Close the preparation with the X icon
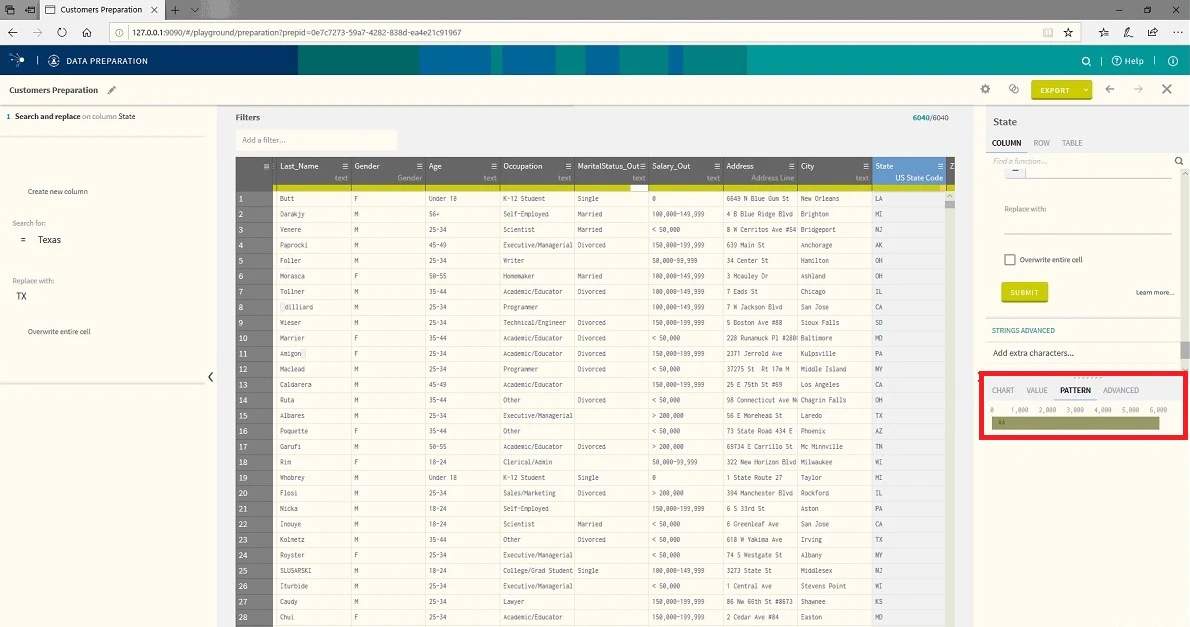The width and height of the screenshot is (1190, 627). [x=1166, y=90]
